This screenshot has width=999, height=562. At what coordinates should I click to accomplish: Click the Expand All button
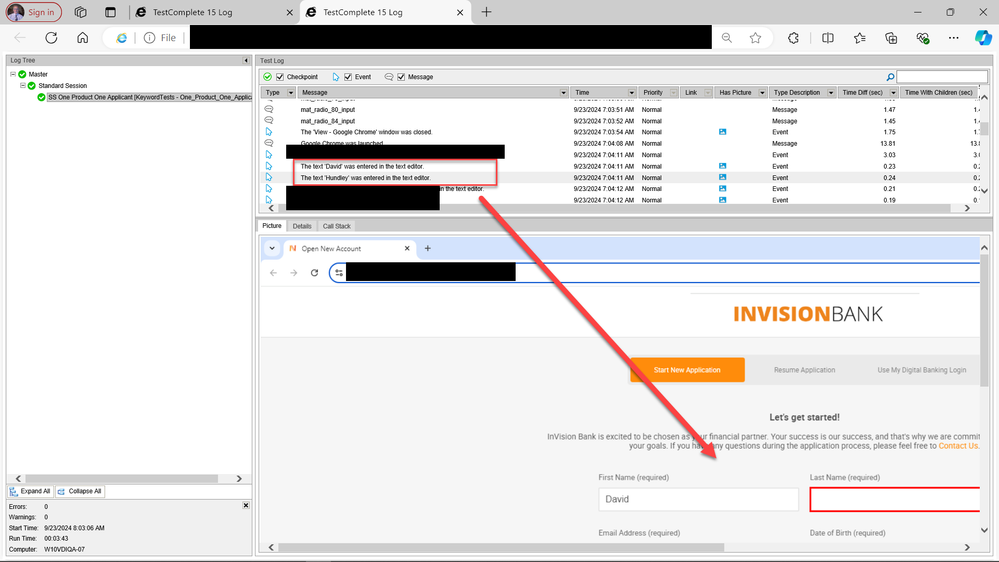(31, 491)
